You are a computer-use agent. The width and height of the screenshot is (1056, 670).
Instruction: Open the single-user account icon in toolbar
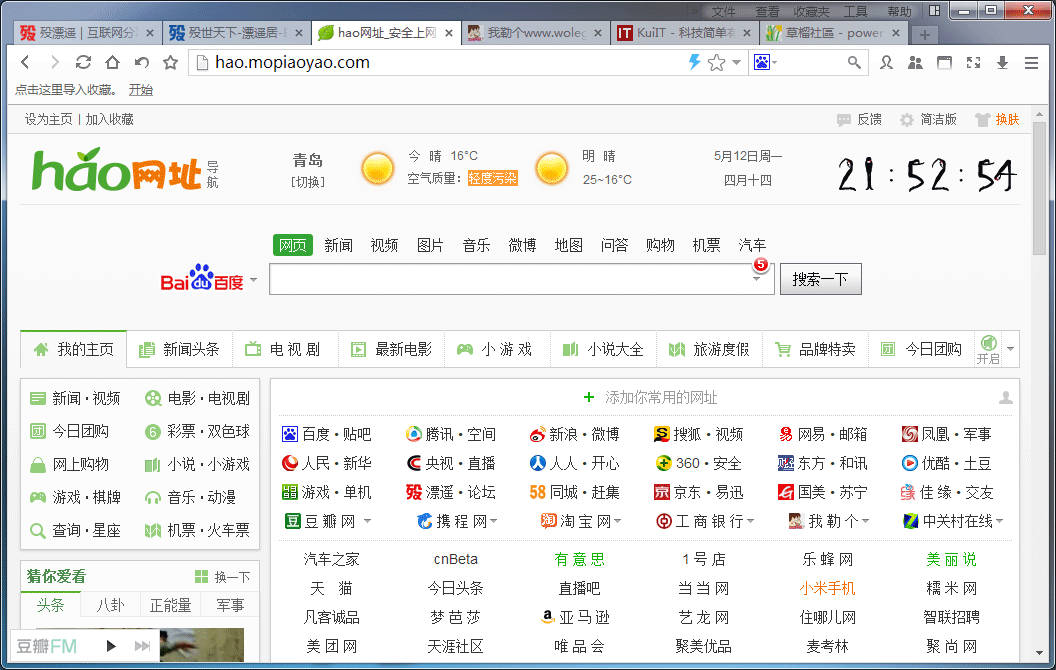pos(886,63)
